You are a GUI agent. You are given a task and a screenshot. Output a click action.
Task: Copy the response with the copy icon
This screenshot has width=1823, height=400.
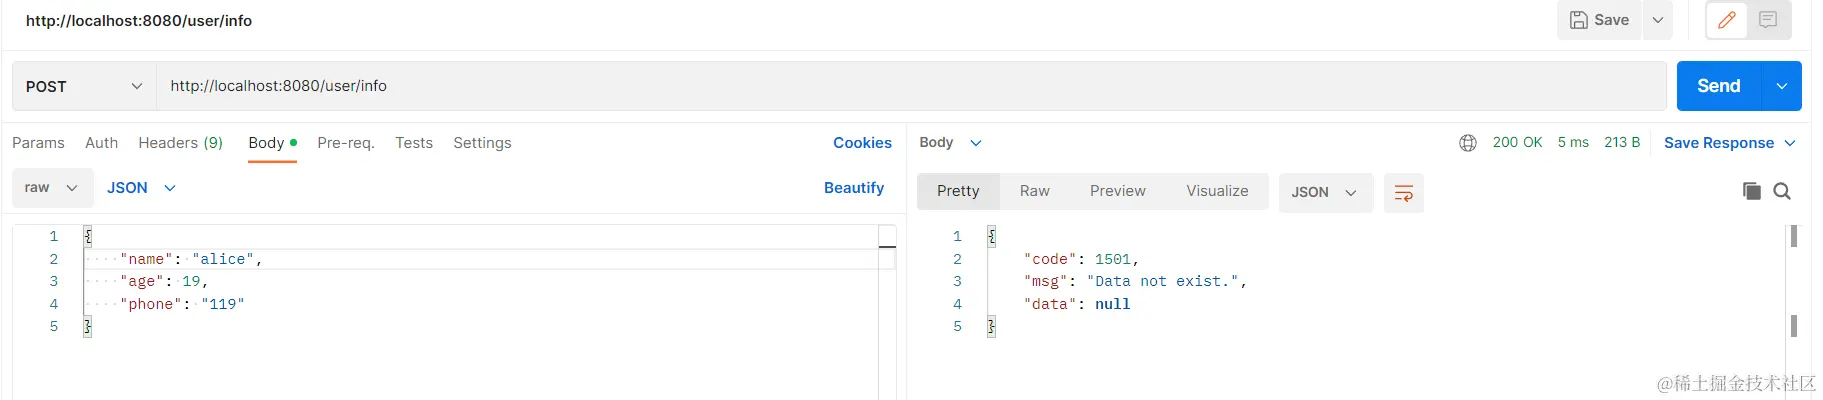click(1751, 191)
